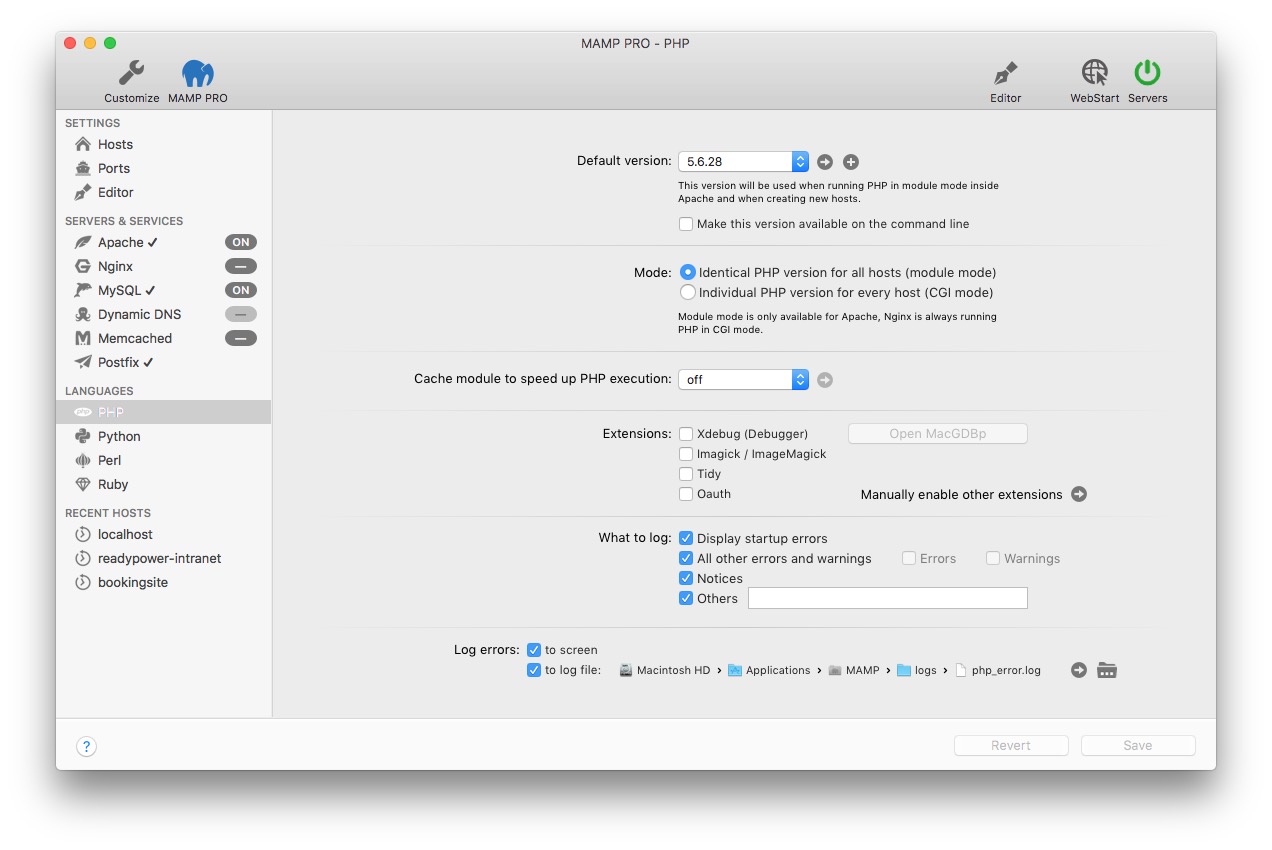This screenshot has height=850, width=1272.
Task: Uncheck the Others checkbox
Action: [x=686, y=598]
